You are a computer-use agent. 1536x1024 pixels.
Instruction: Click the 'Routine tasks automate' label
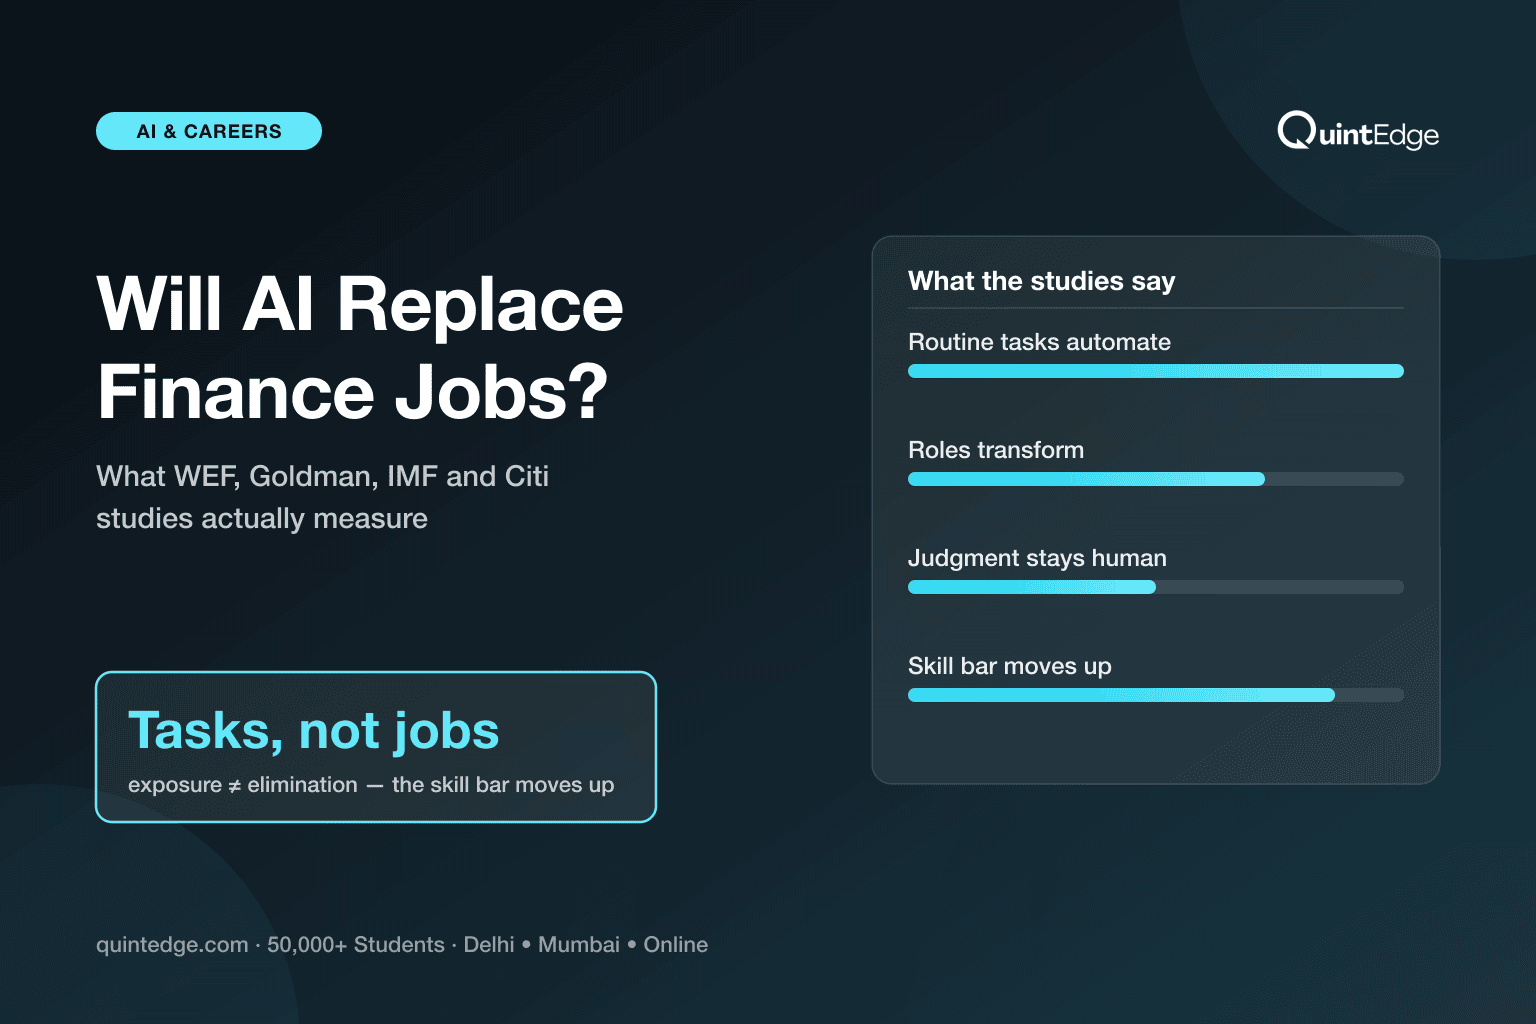tap(1039, 342)
